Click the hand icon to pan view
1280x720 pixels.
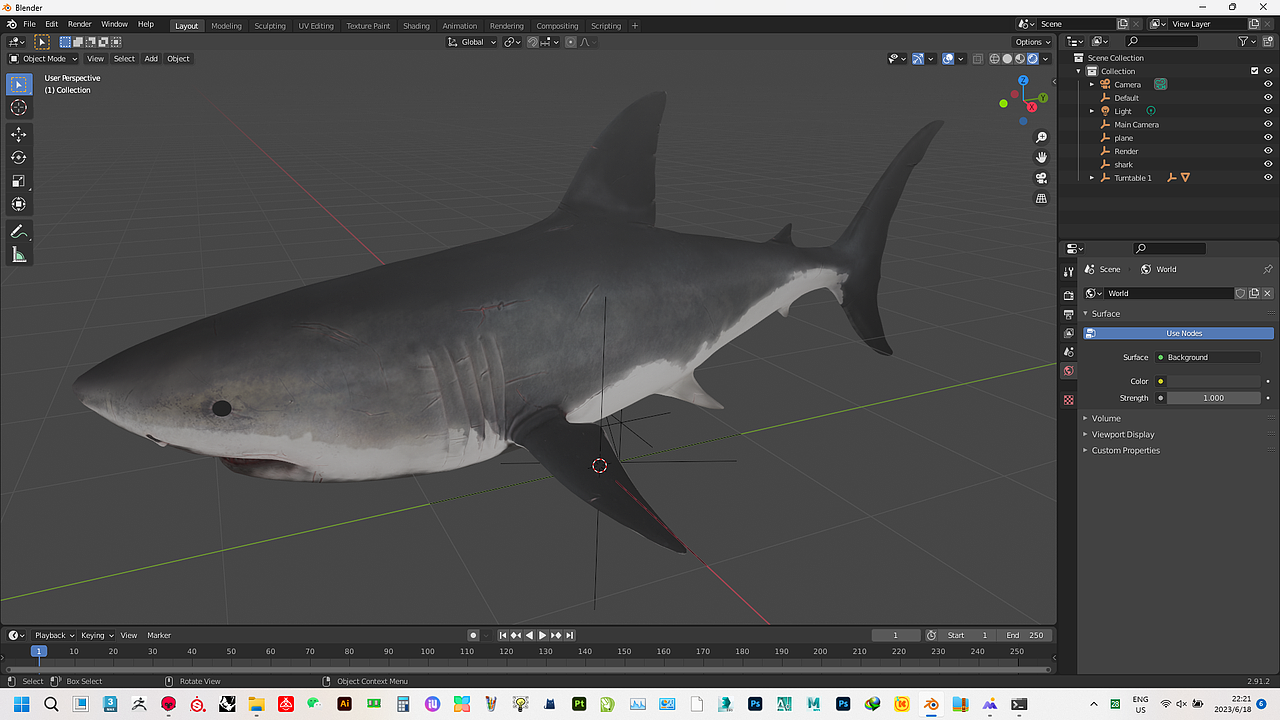tap(1041, 157)
